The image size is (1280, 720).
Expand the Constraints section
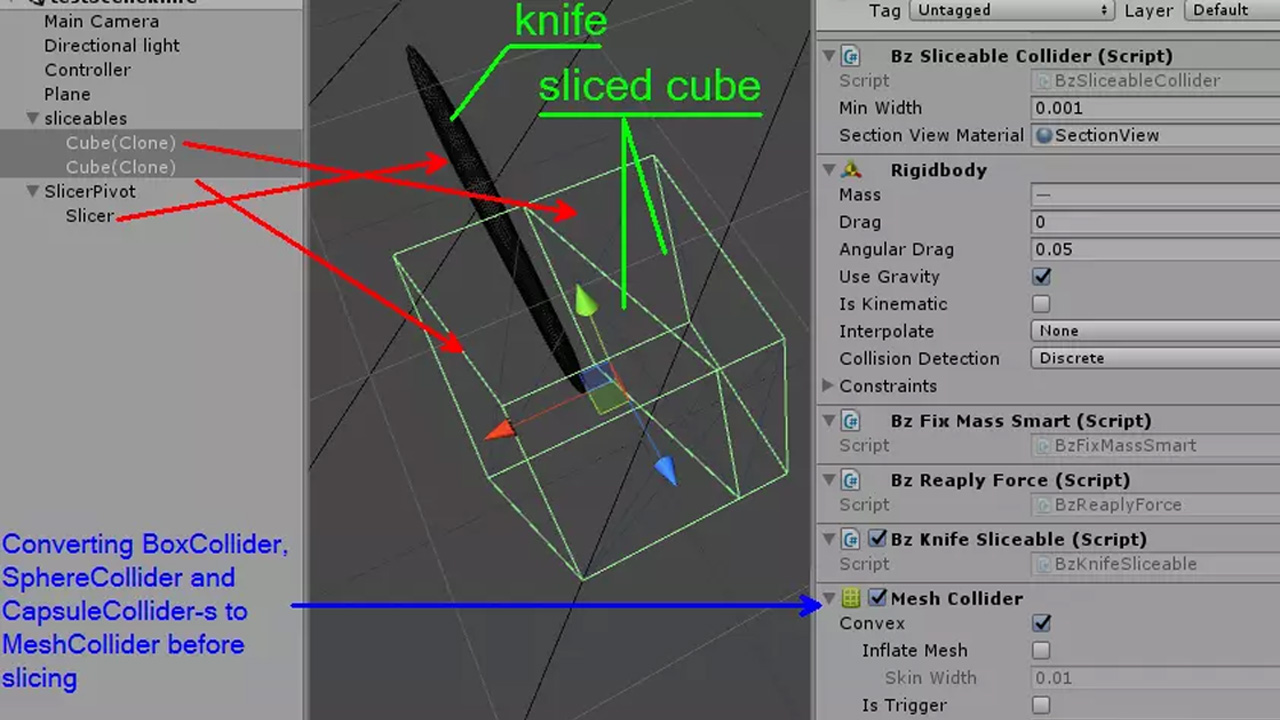click(x=828, y=386)
